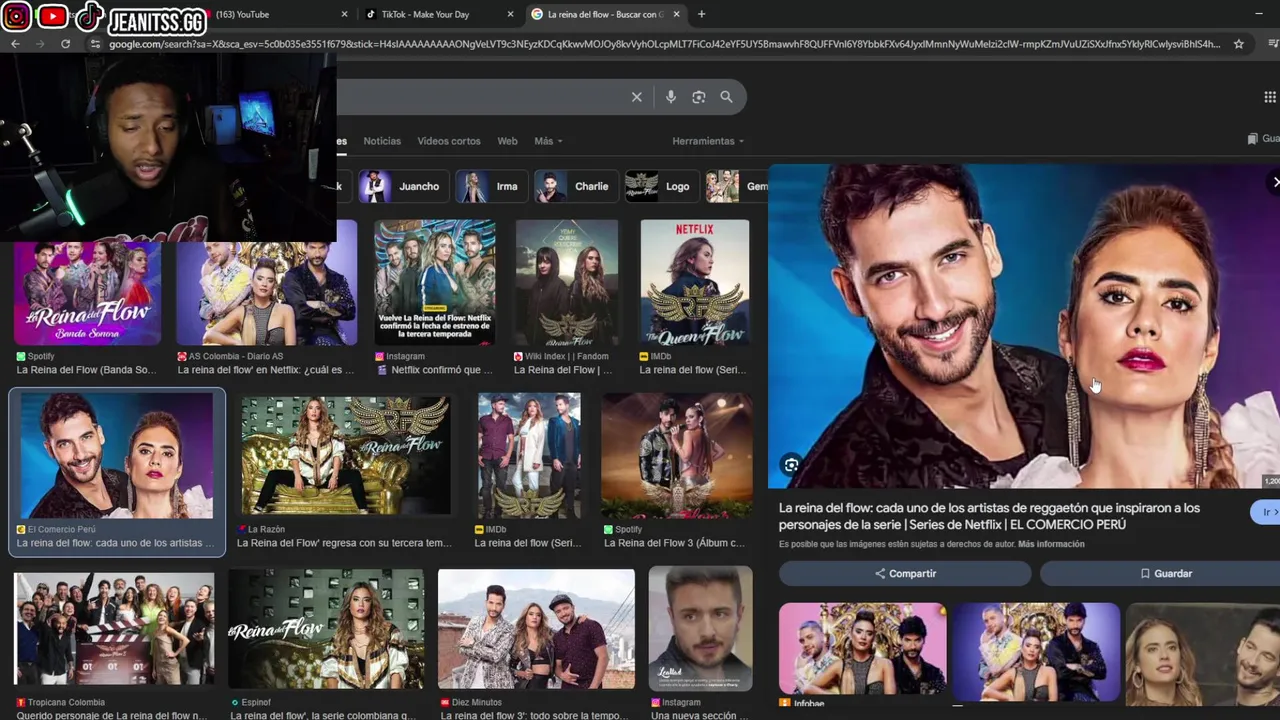Click the Ir button in preview panel
Screen dimensions: 1280x720
pyautogui.click(x=1266, y=512)
